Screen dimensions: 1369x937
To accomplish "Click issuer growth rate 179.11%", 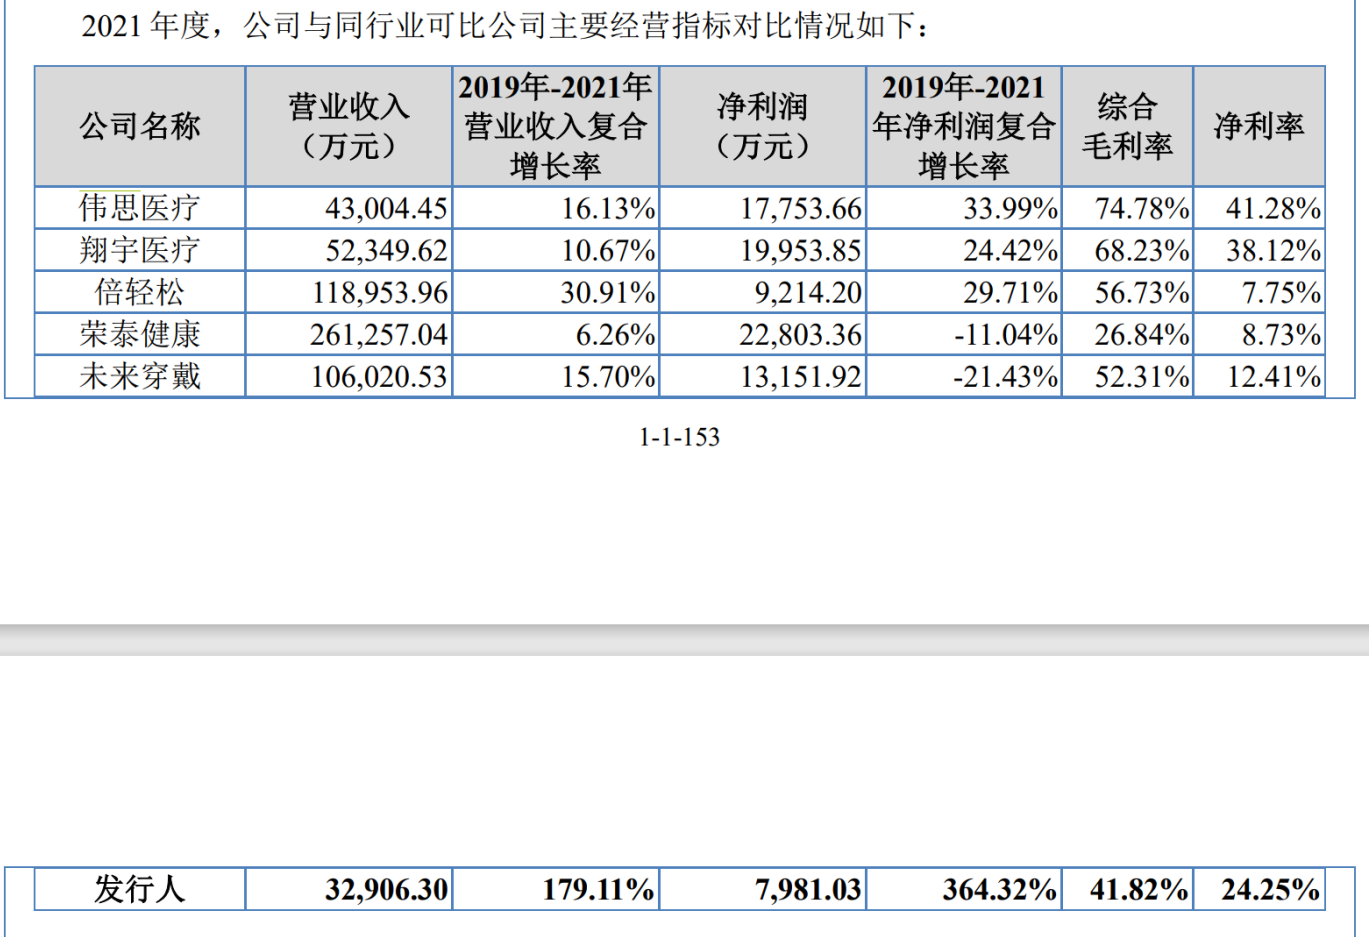I will pos(599,889).
